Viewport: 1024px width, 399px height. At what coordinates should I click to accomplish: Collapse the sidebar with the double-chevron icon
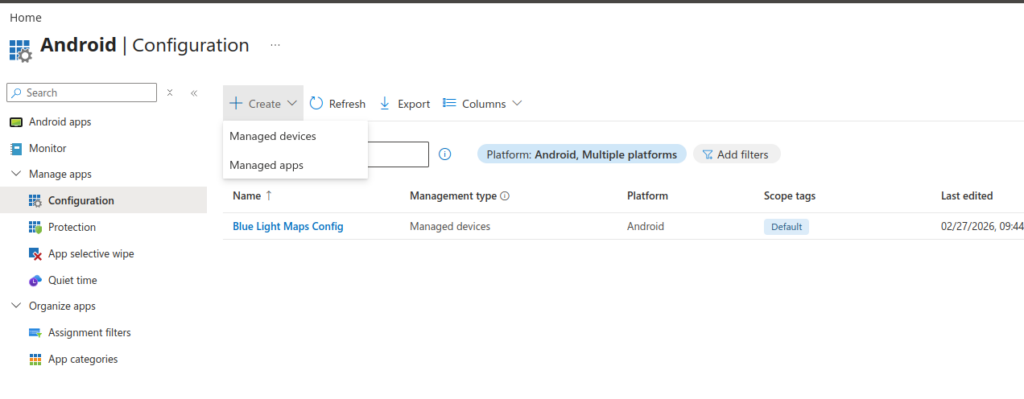(x=194, y=93)
